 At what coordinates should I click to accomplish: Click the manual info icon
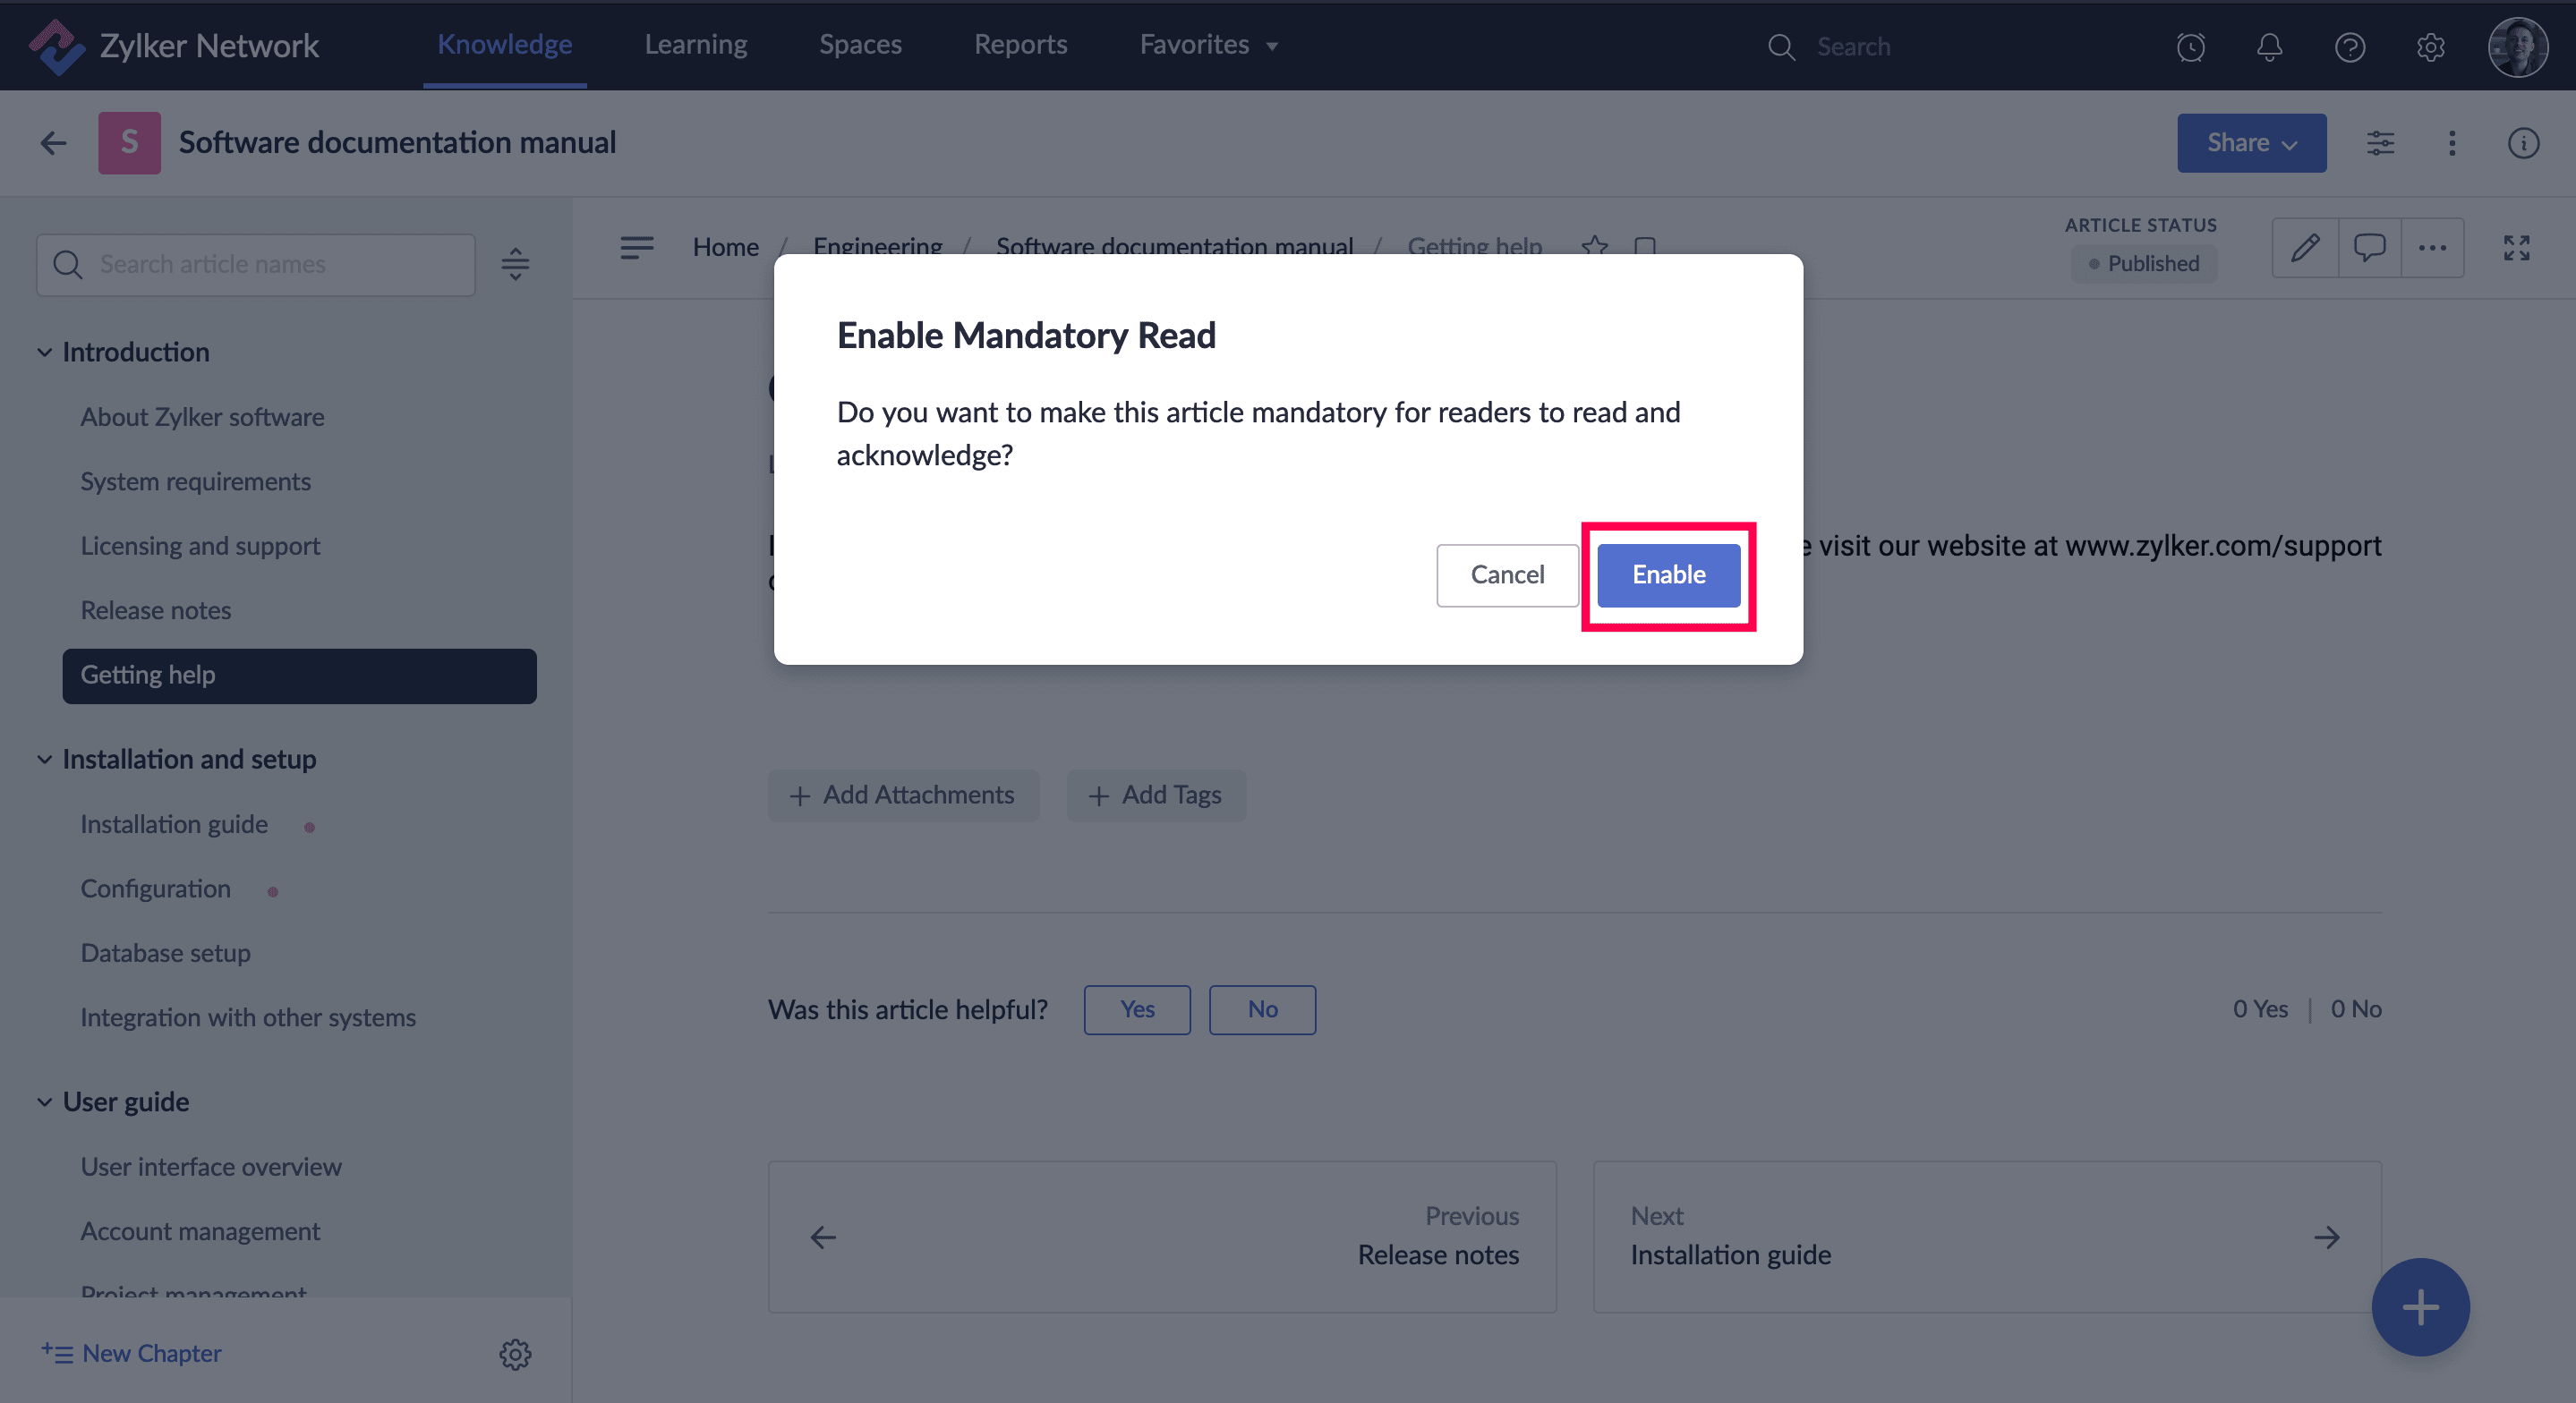2523,143
